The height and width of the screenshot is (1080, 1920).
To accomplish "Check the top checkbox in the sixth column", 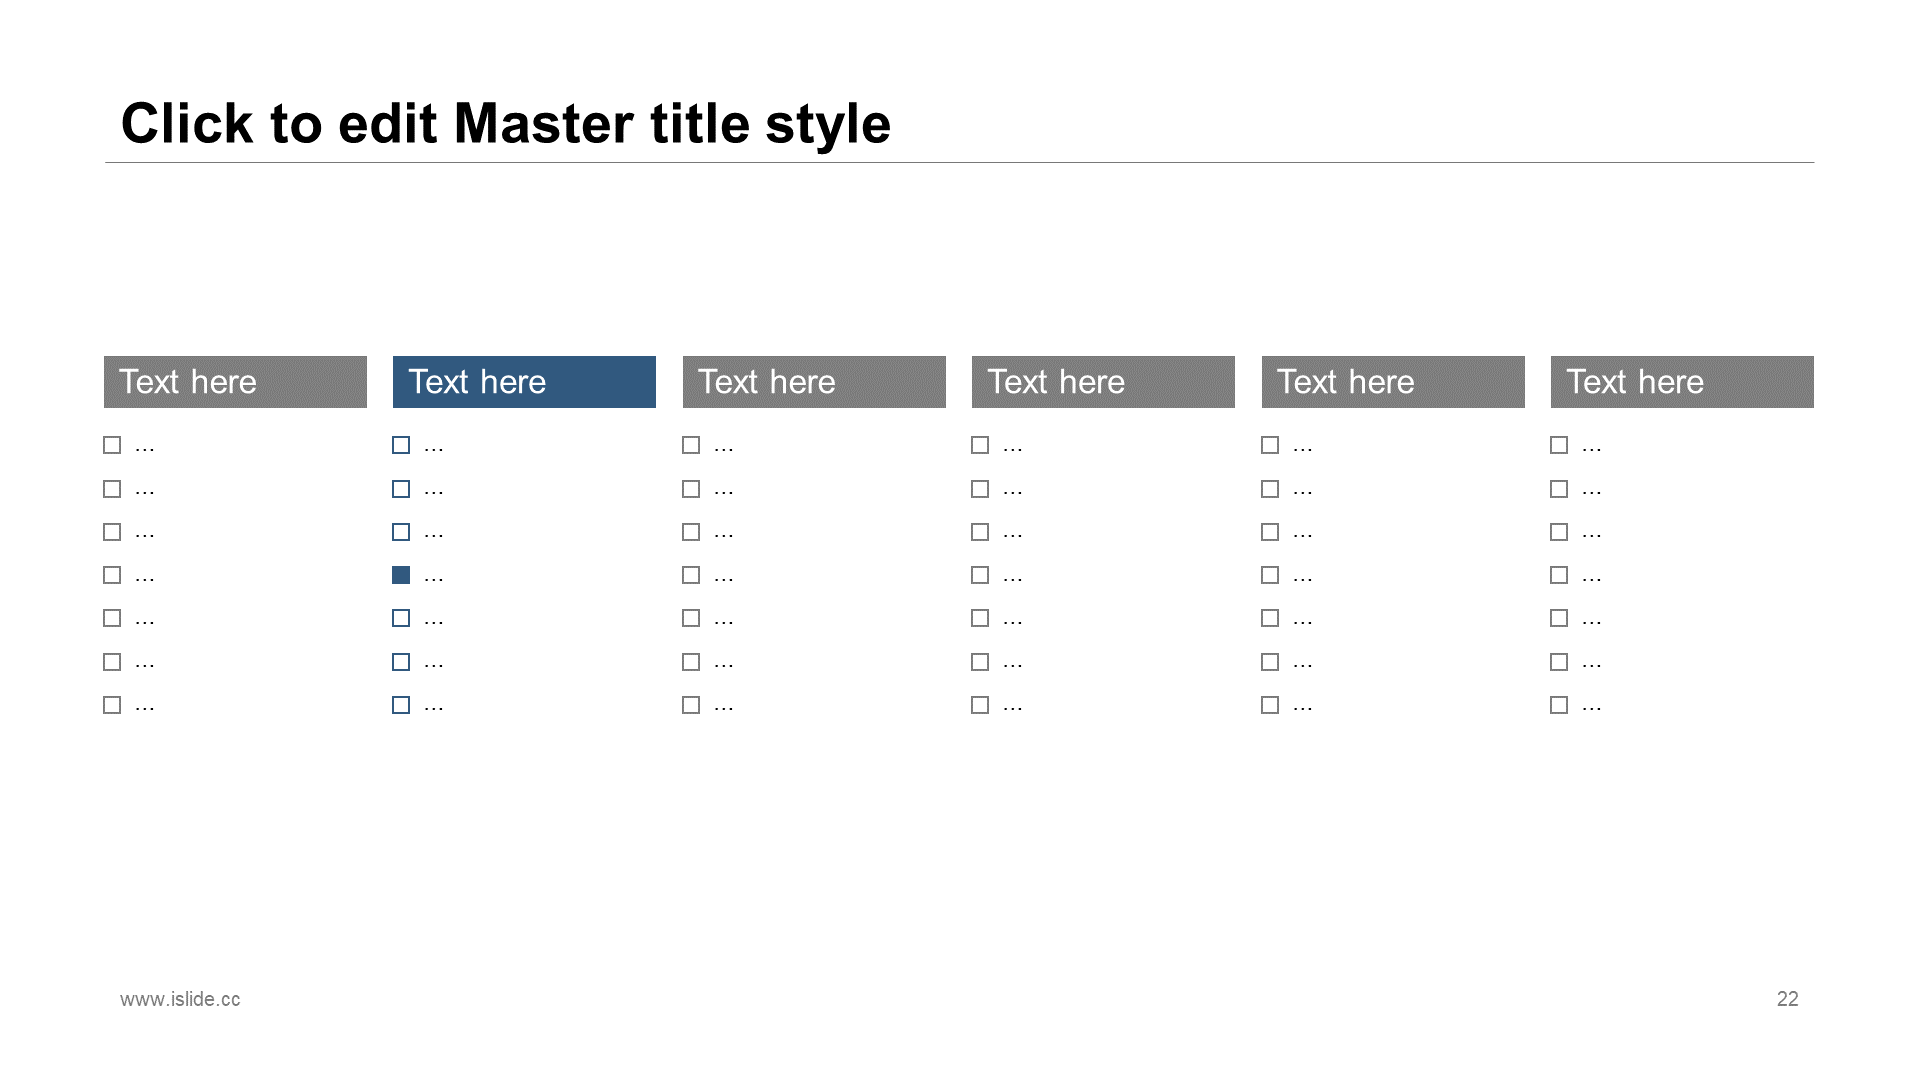I will click(x=1559, y=445).
